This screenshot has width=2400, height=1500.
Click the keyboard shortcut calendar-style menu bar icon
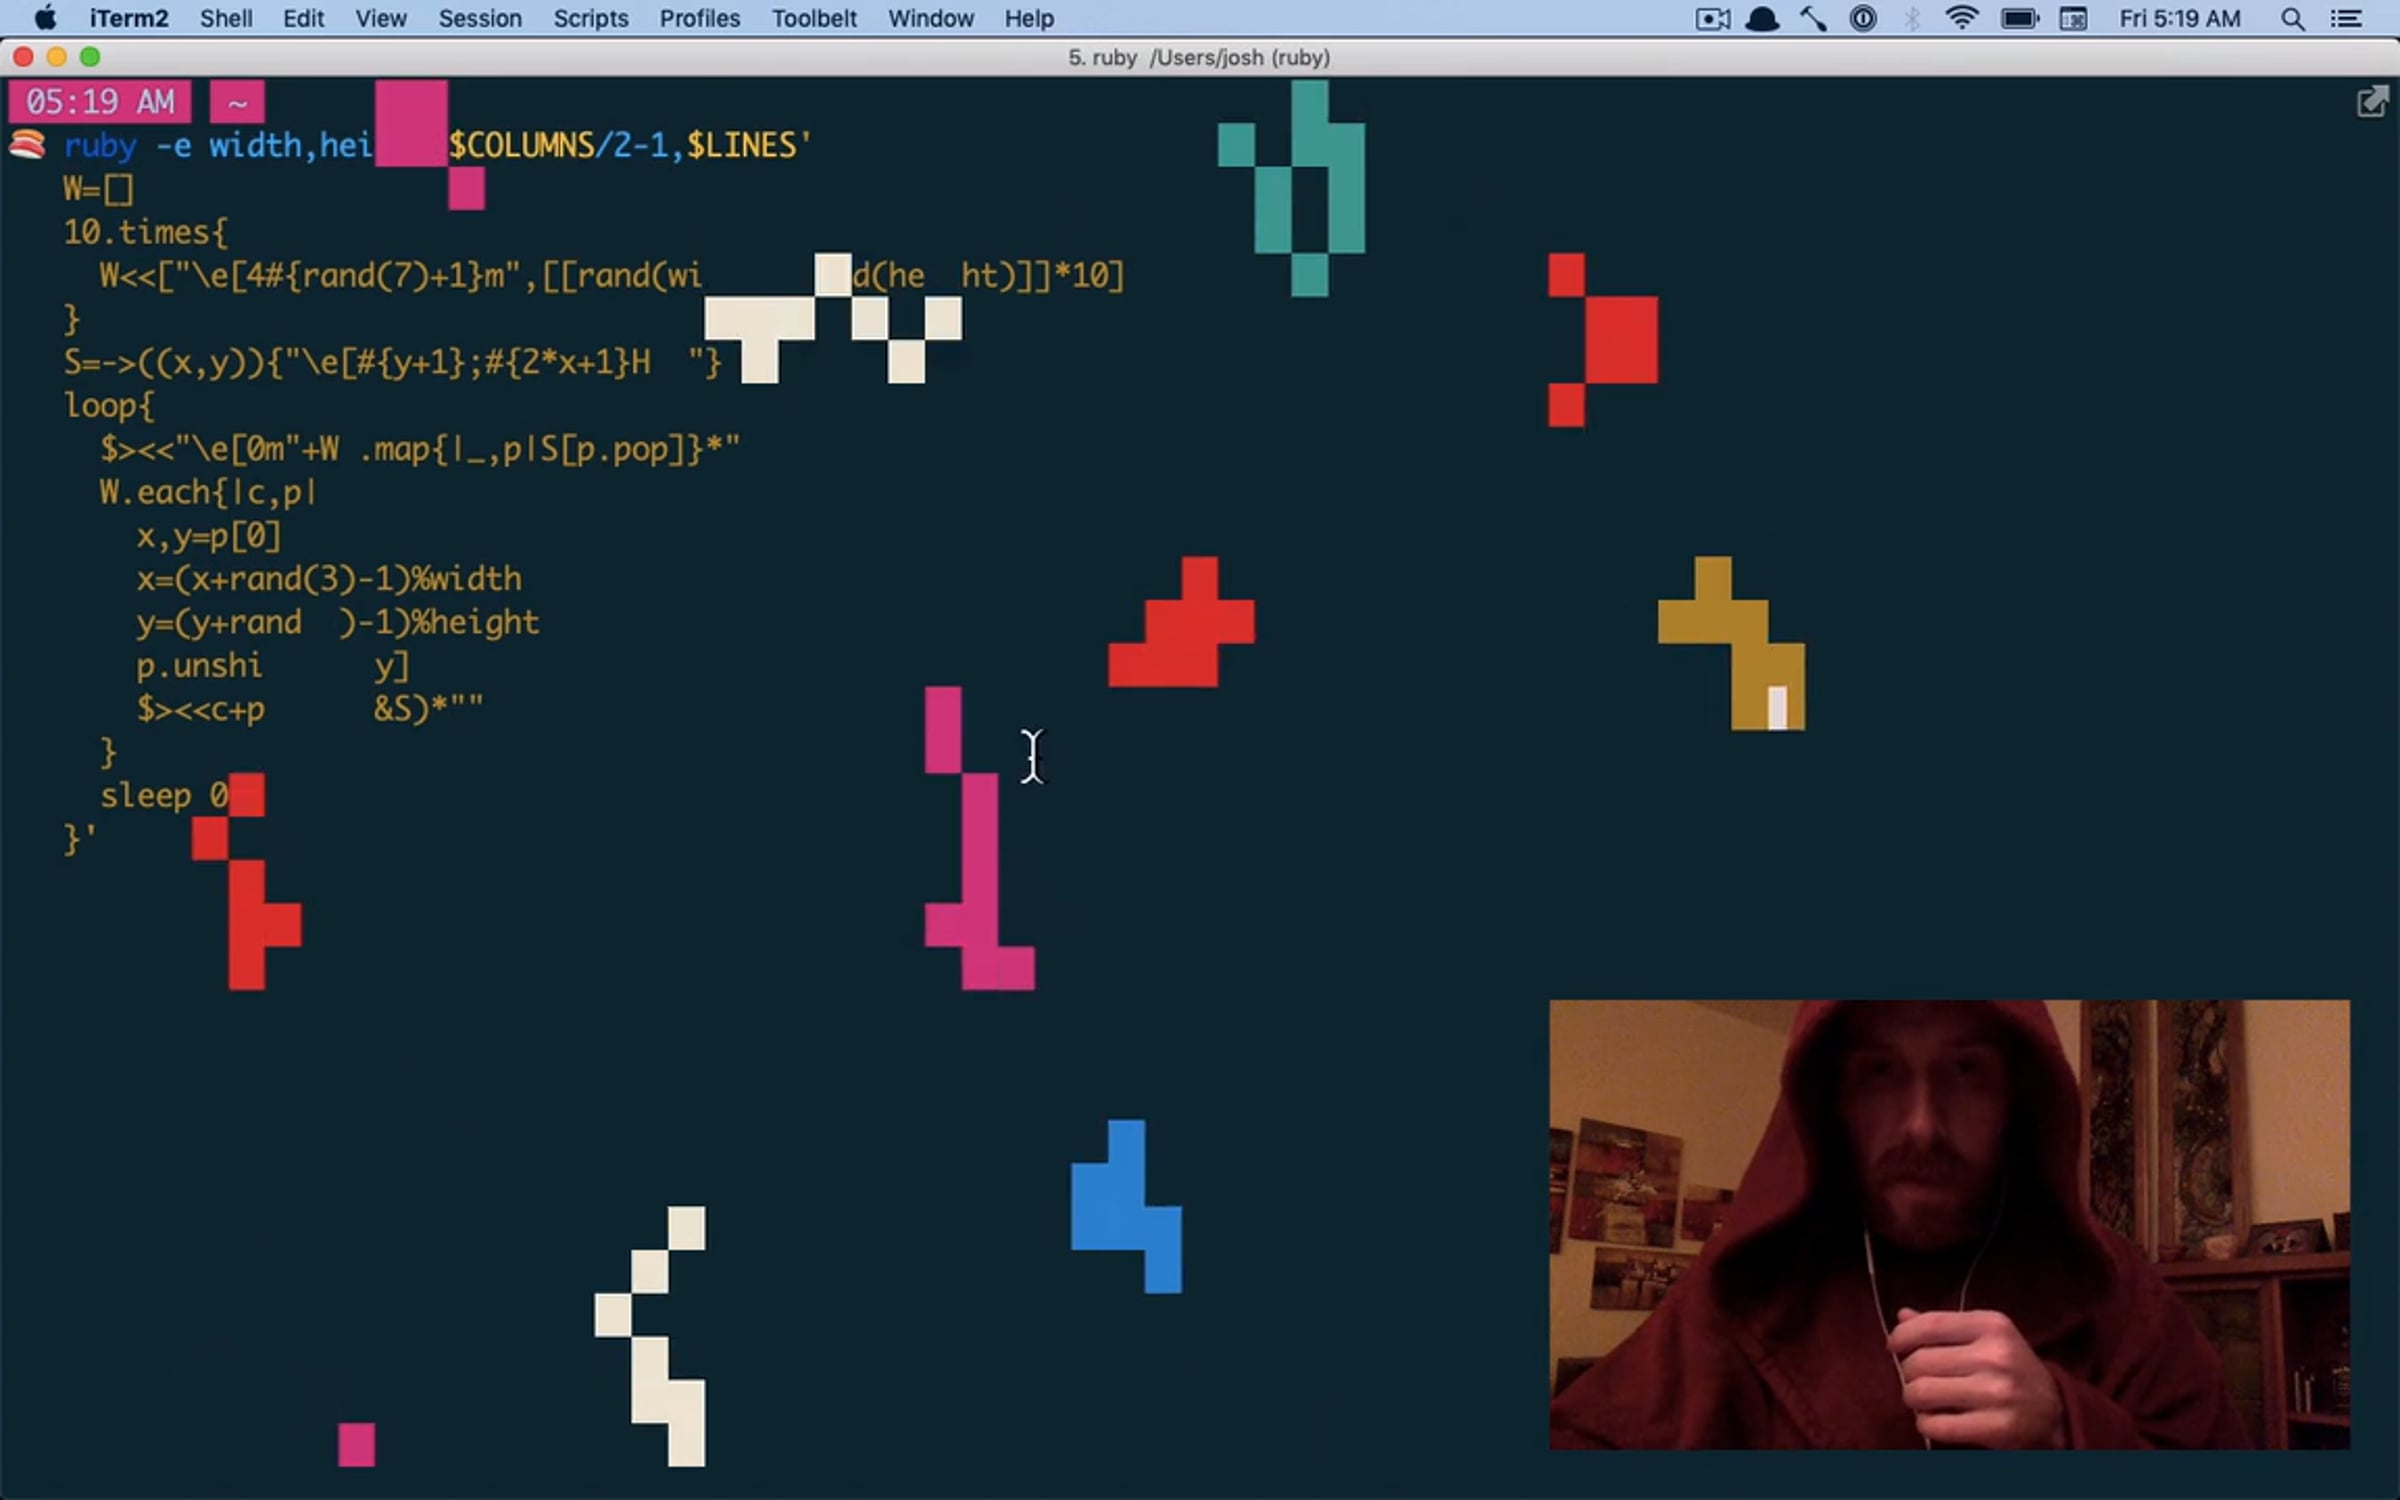click(x=2073, y=19)
